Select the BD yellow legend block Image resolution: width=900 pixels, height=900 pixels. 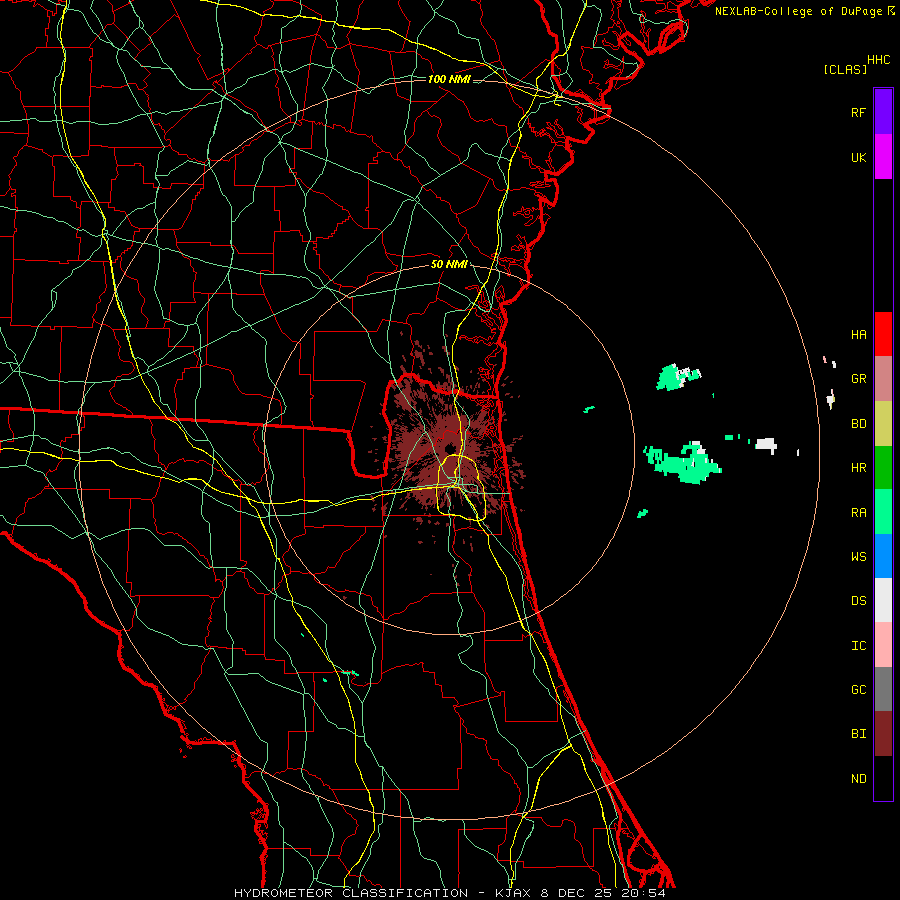(883, 423)
